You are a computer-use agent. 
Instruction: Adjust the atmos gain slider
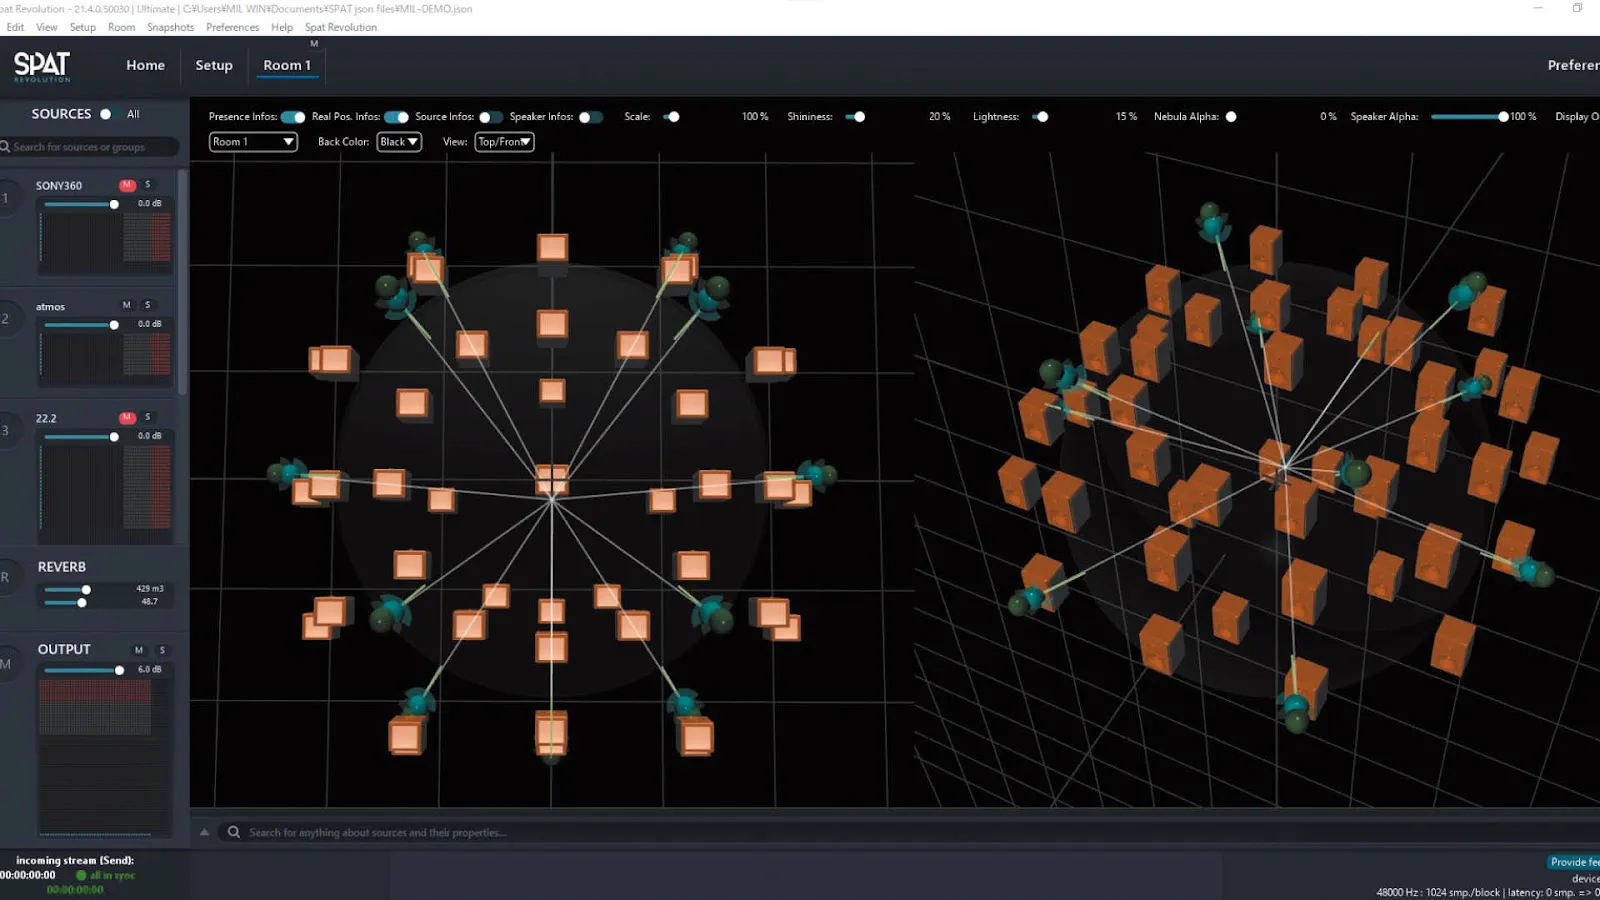click(x=82, y=324)
